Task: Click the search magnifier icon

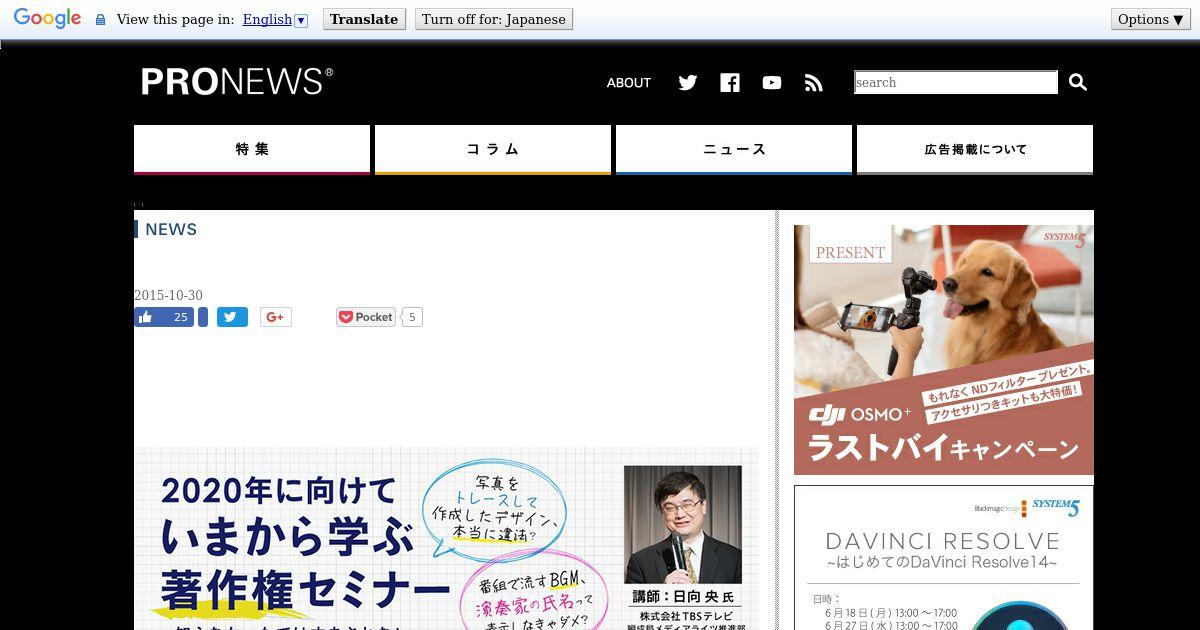Action: (x=1078, y=82)
